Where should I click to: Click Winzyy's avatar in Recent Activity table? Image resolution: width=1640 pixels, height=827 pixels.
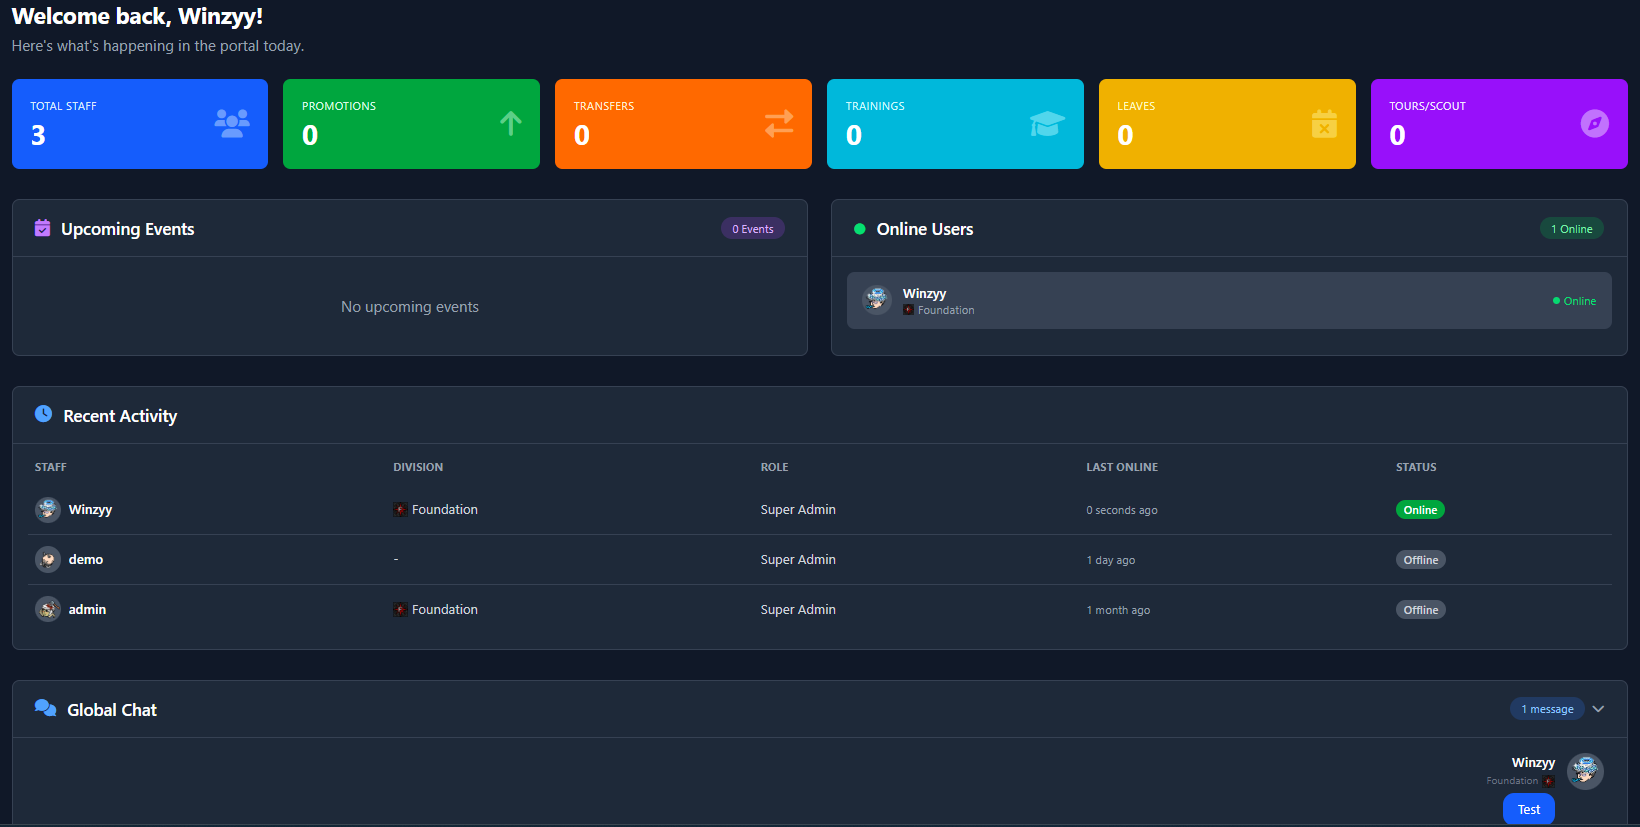48,509
